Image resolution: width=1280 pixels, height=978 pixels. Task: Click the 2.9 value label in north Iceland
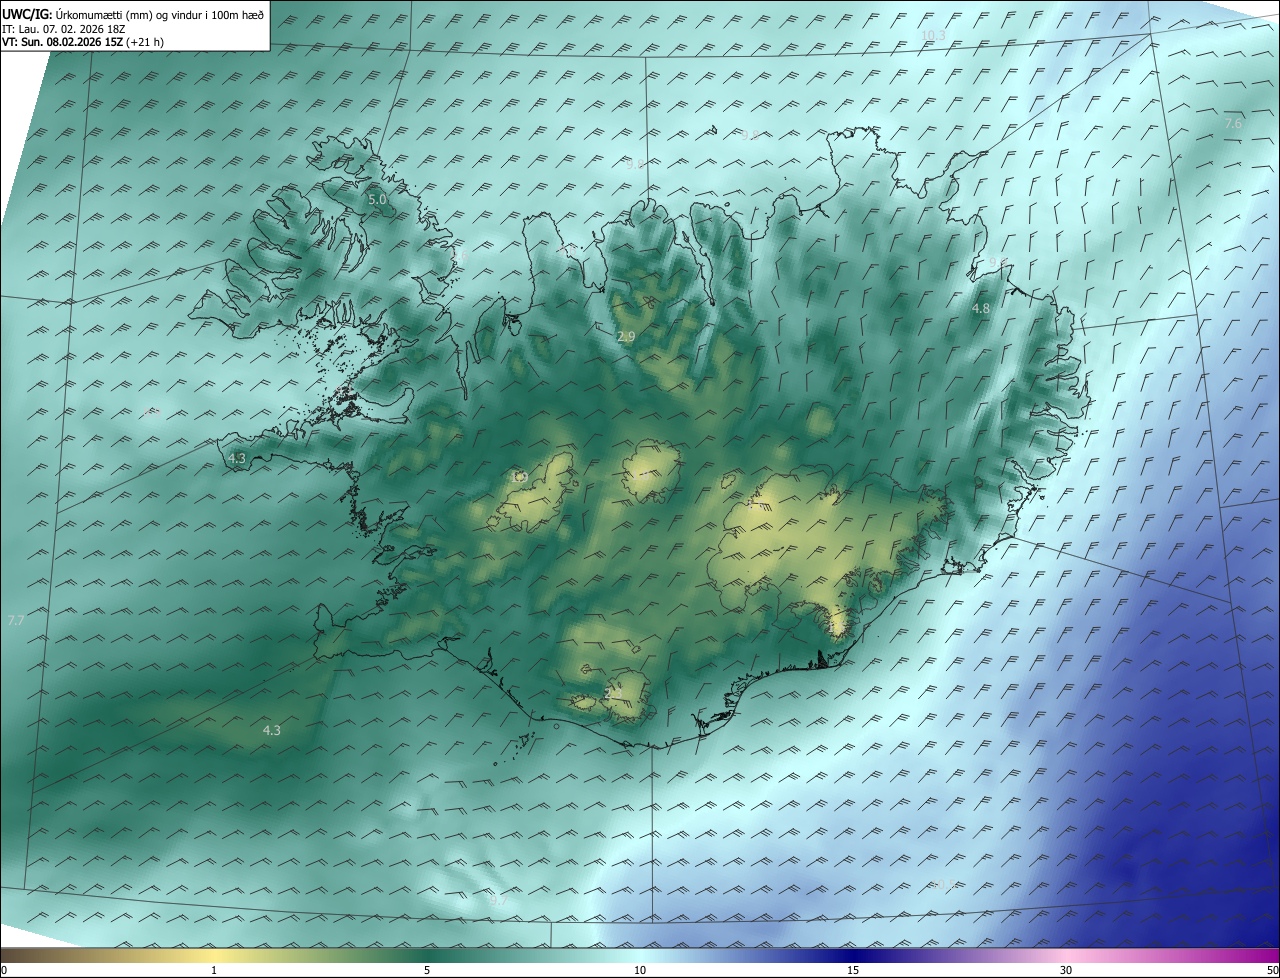pyautogui.click(x=626, y=338)
